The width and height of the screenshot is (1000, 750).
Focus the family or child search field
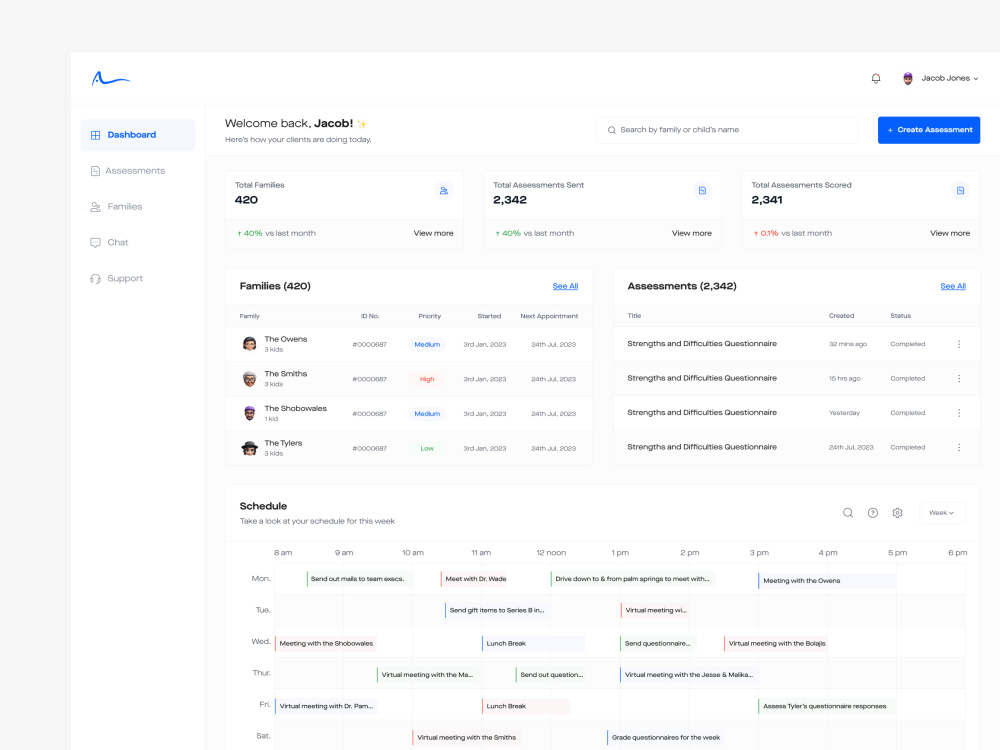point(727,130)
